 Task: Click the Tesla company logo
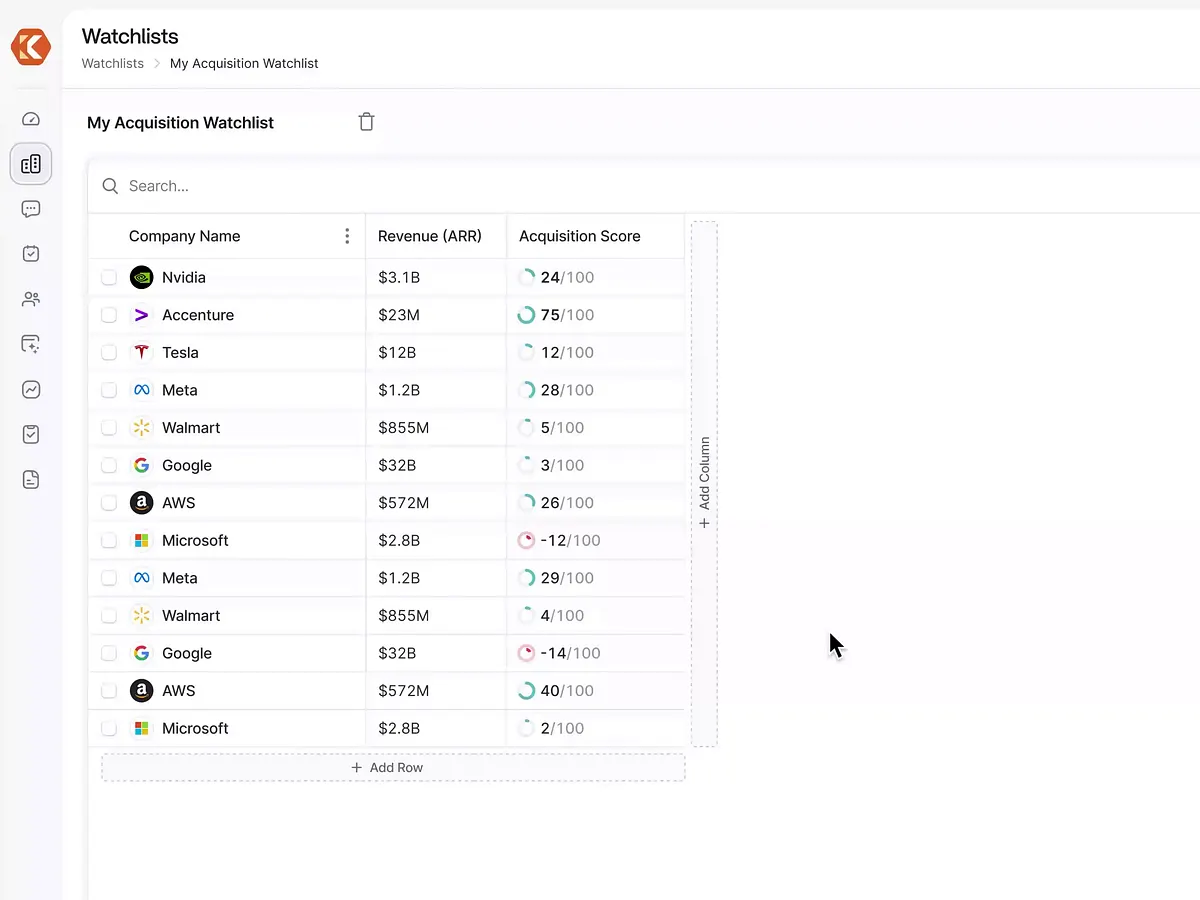(141, 352)
